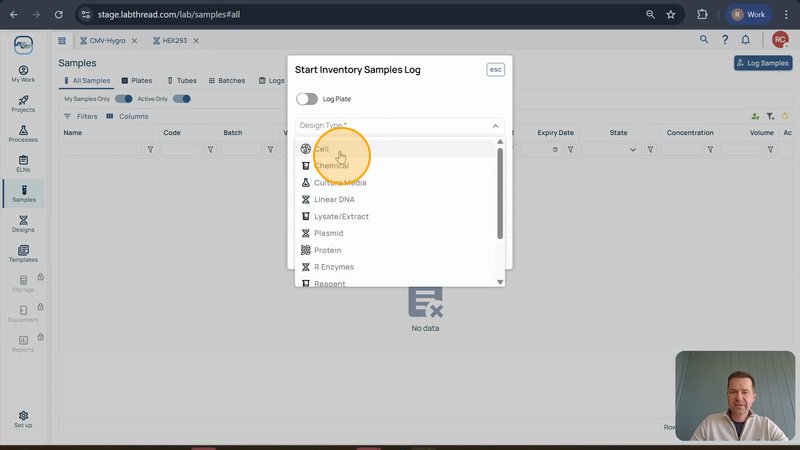Screen dimensions: 800x450
Task: Select Protein design type
Action: (395, 249)
